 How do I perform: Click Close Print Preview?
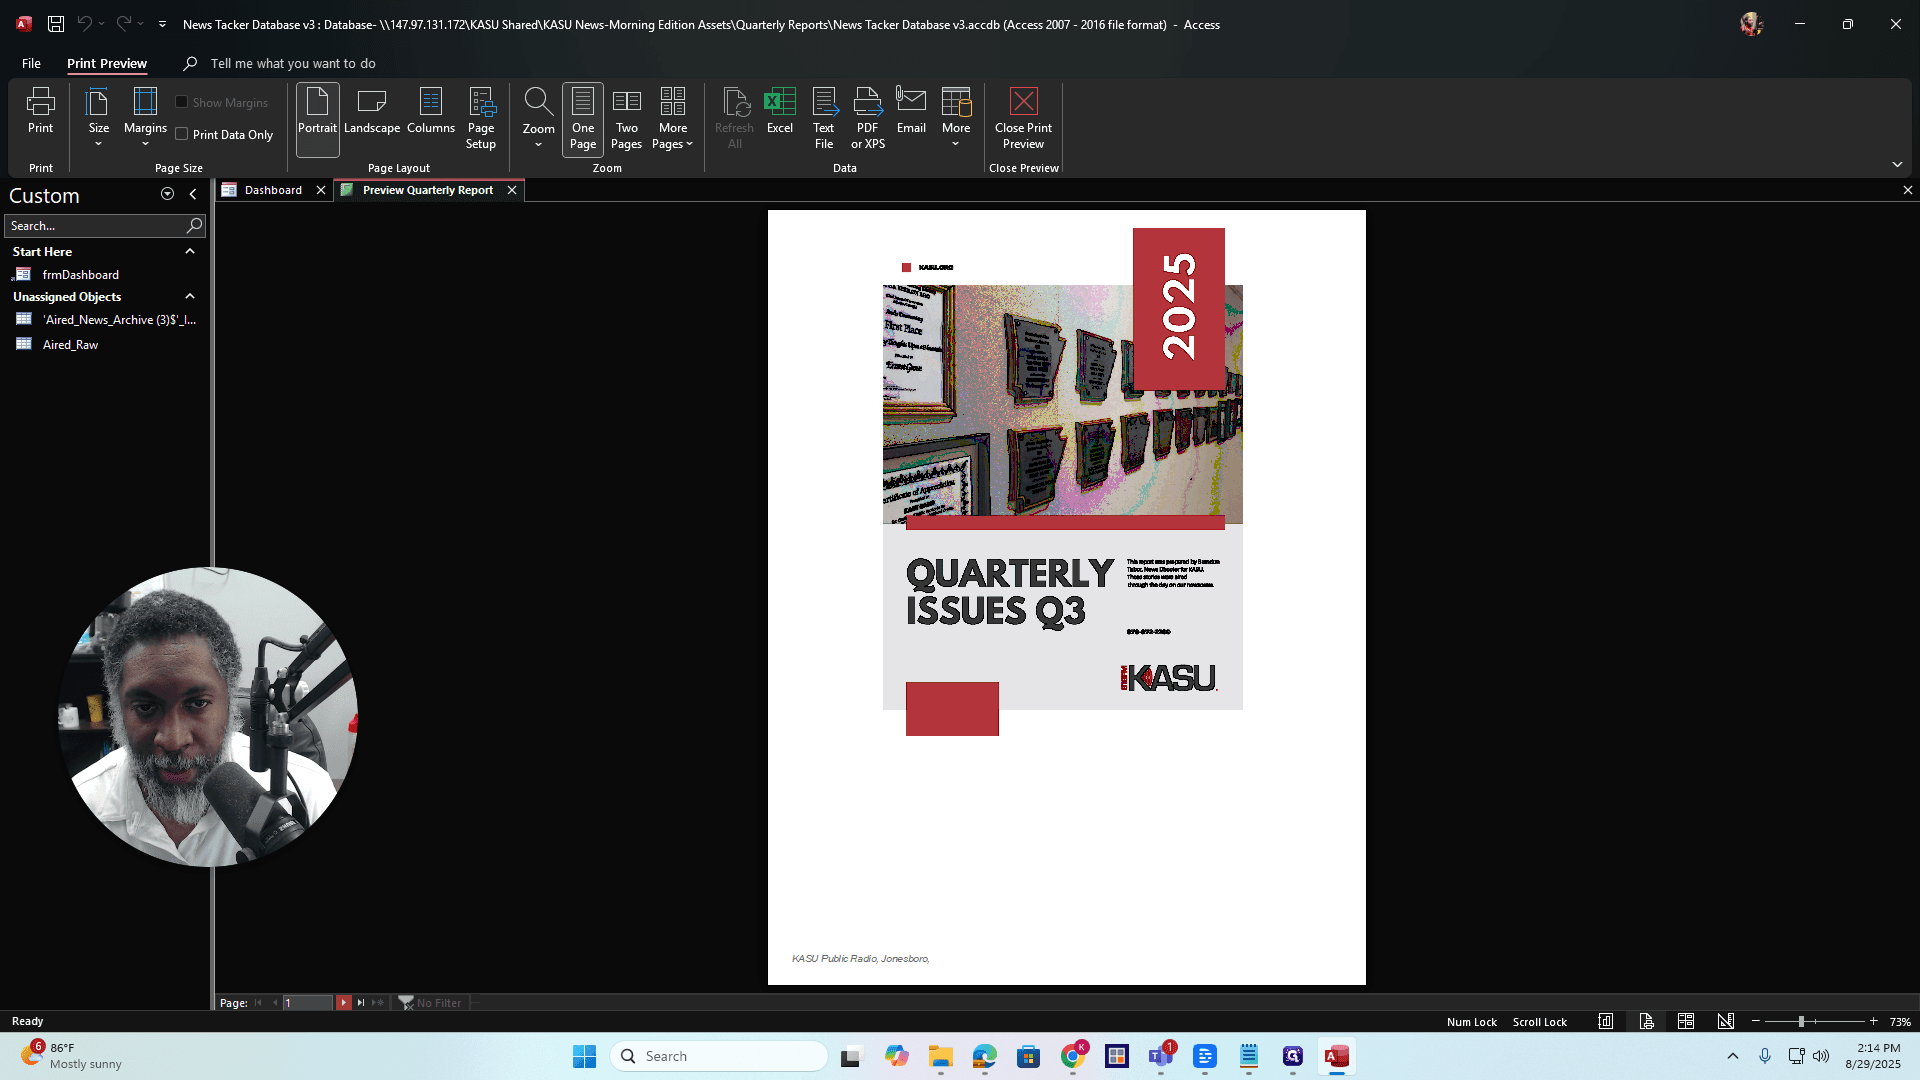pos(1023,119)
